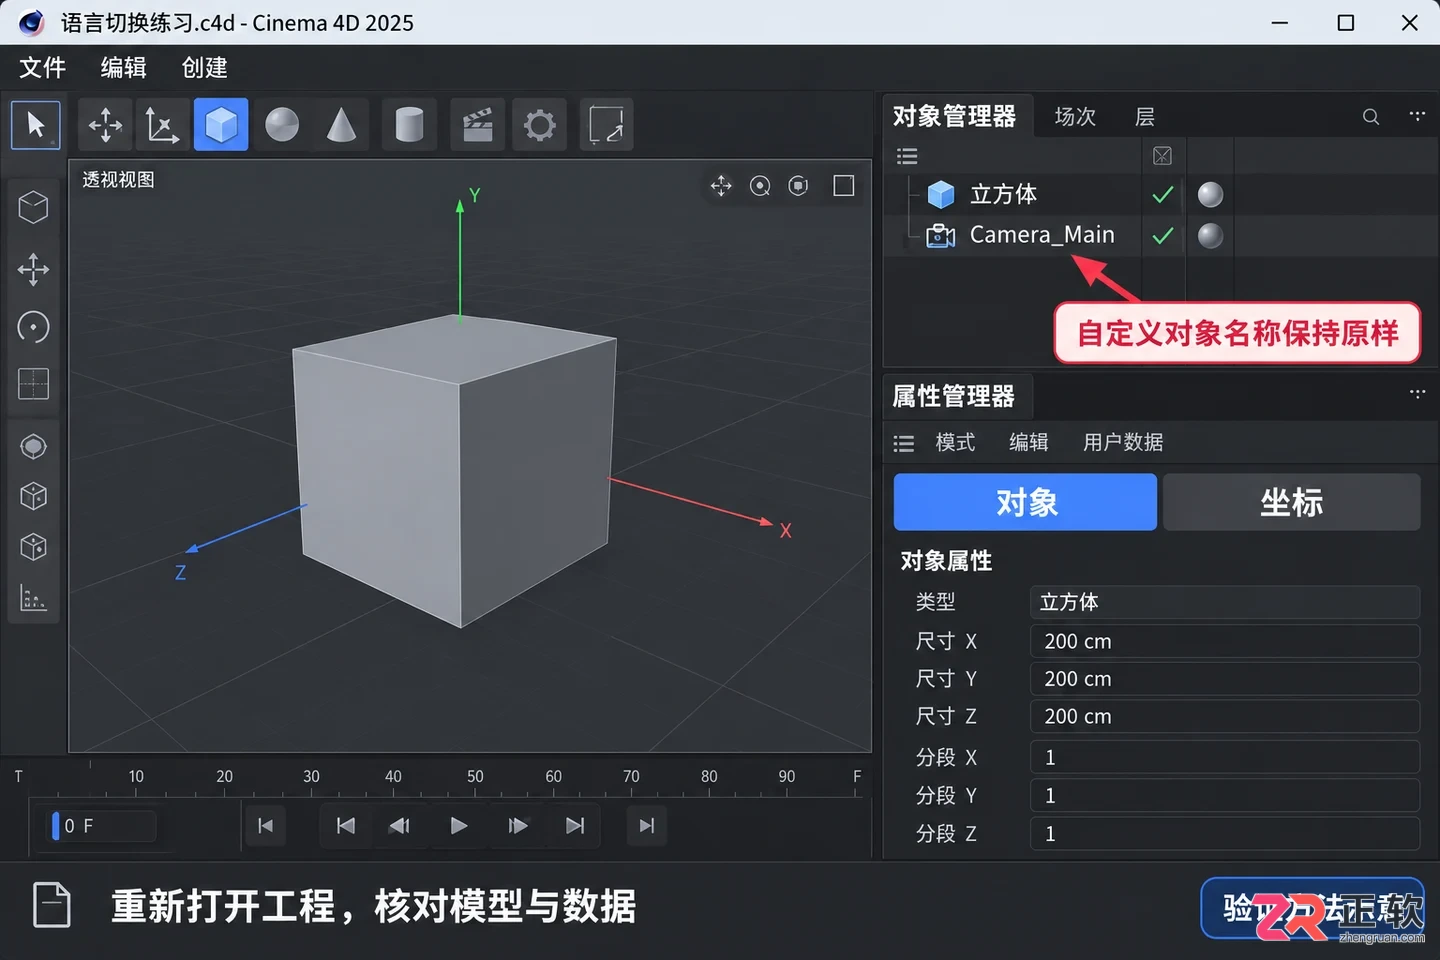
Task: Open Object Manager list menu icon
Action: click(x=907, y=156)
